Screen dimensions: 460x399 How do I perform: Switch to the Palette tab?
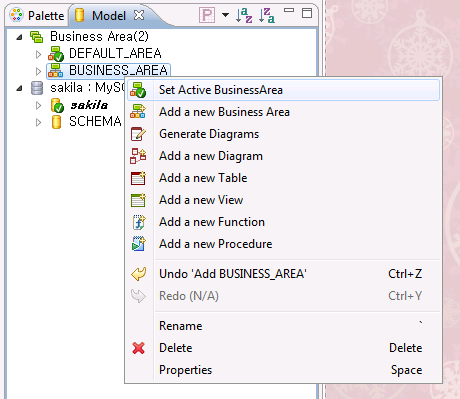[x=37, y=15]
